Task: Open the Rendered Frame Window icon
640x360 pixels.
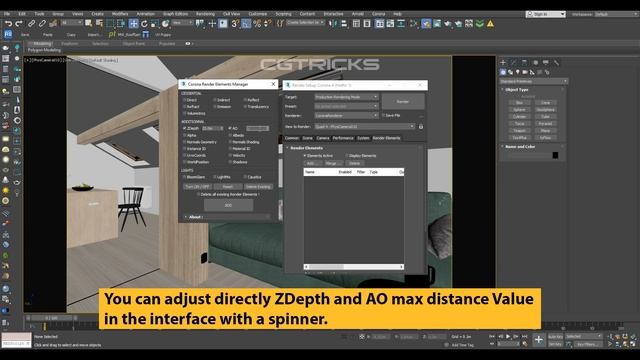Action: coord(437,24)
